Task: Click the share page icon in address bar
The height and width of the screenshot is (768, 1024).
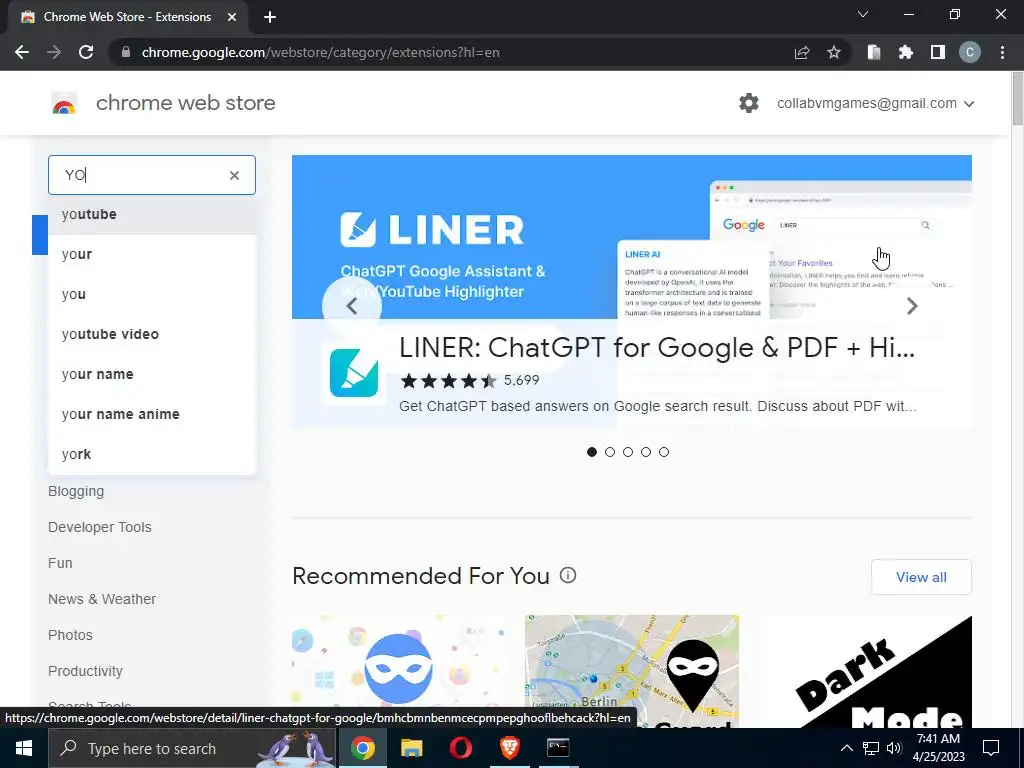Action: click(x=802, y=53)
